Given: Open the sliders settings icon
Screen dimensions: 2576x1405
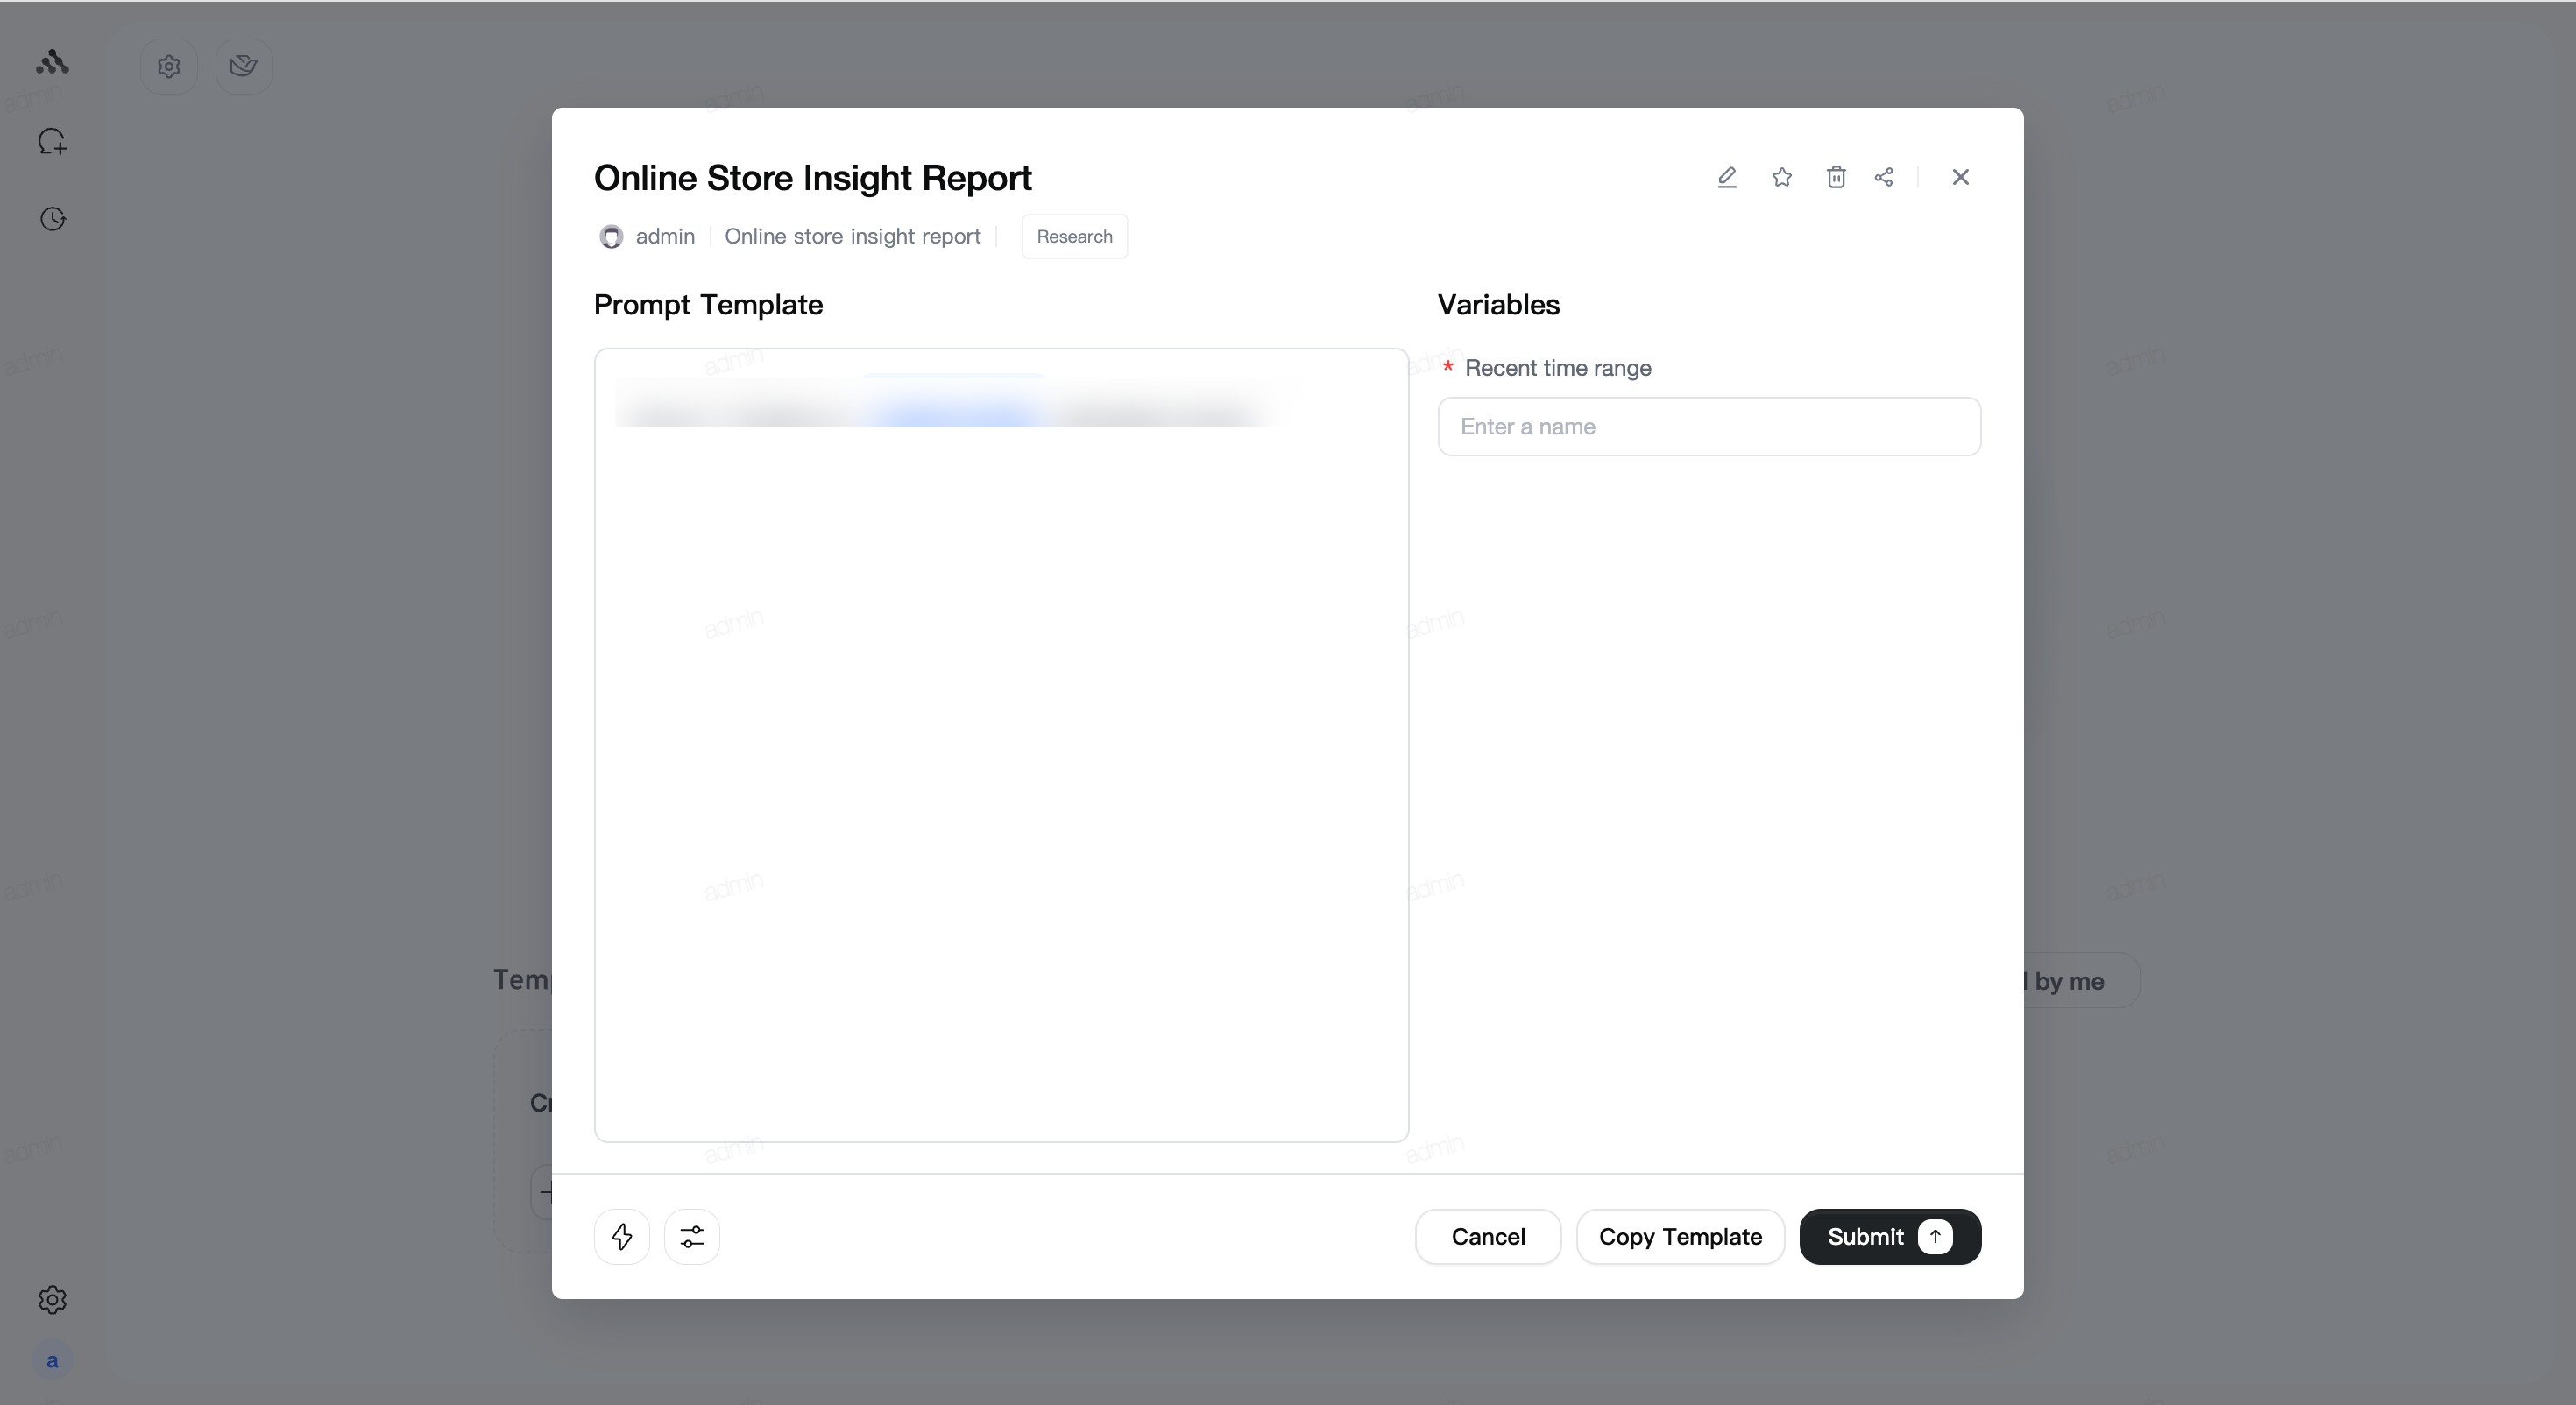Looking at the screenshot, I should coord(692,1236).
